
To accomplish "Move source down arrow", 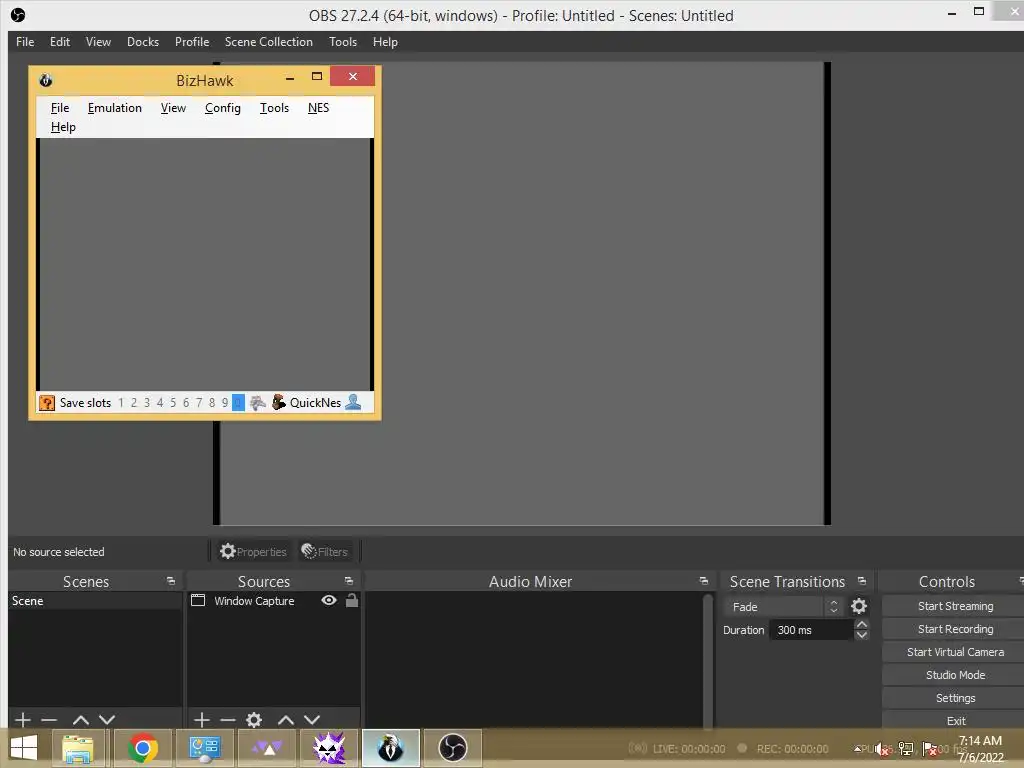I will 312,720.
